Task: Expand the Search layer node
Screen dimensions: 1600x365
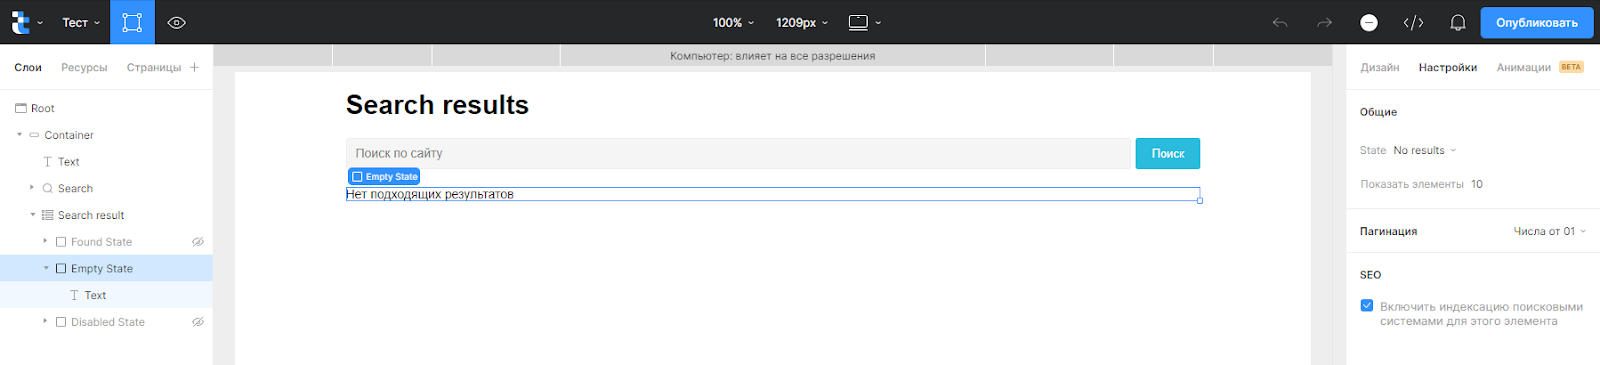Action: coord(32,187)
